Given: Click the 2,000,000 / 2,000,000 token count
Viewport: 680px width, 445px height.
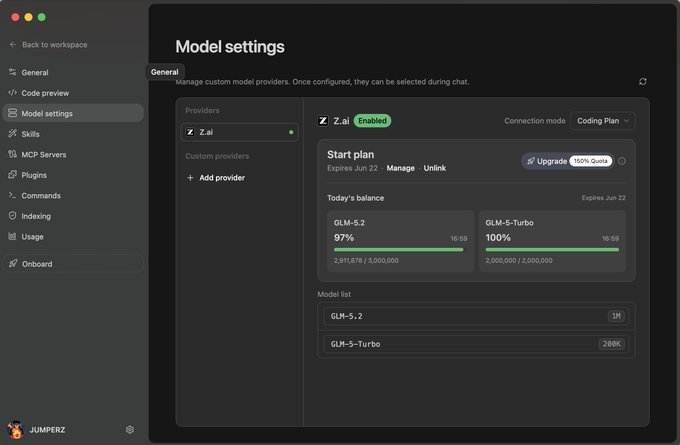Looking at the screenshot, I should point(519,261).
